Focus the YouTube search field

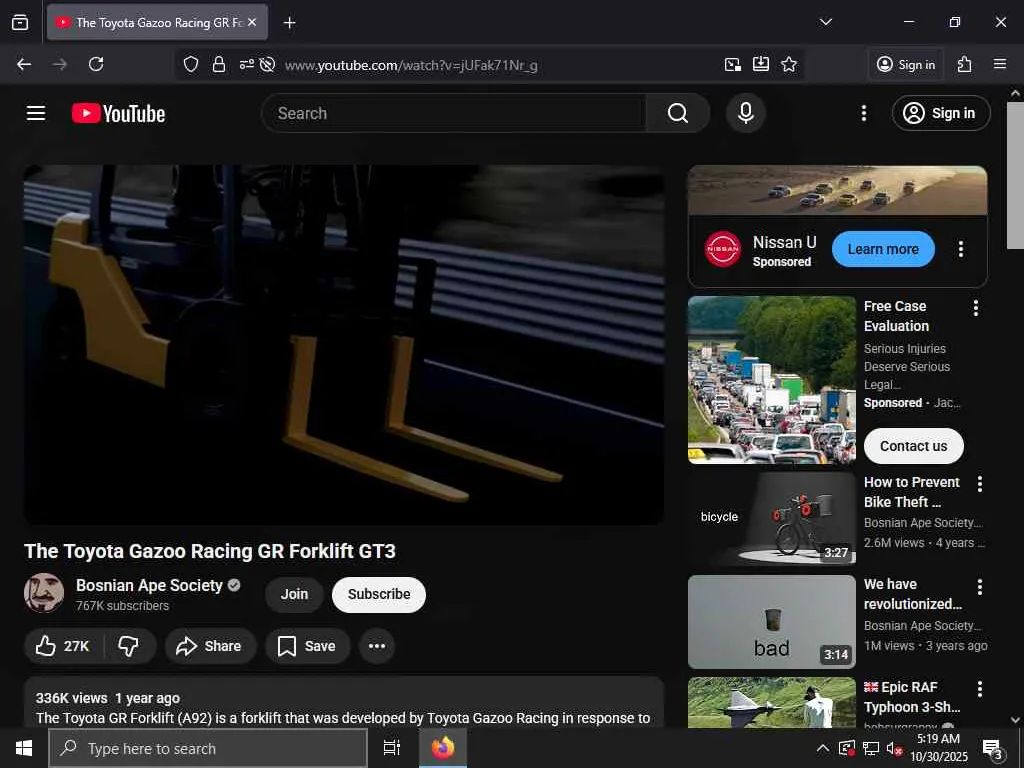[453, 113]
